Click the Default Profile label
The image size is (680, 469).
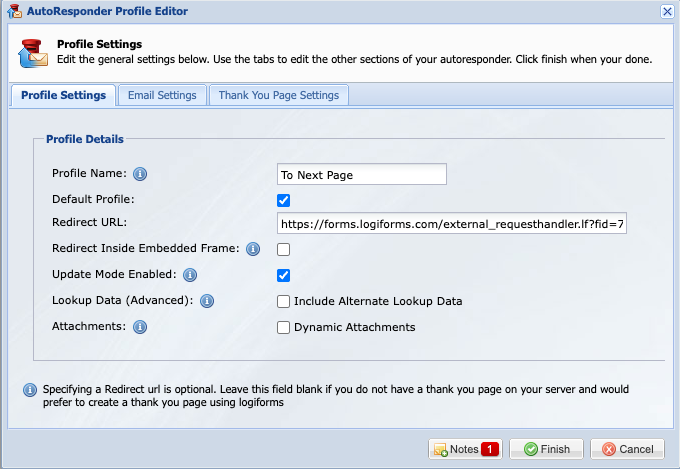click(93, 199)
